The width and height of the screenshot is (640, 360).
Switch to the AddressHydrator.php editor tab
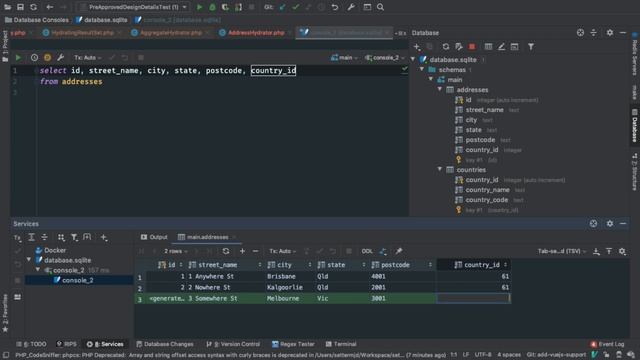[x=256, y=33]
